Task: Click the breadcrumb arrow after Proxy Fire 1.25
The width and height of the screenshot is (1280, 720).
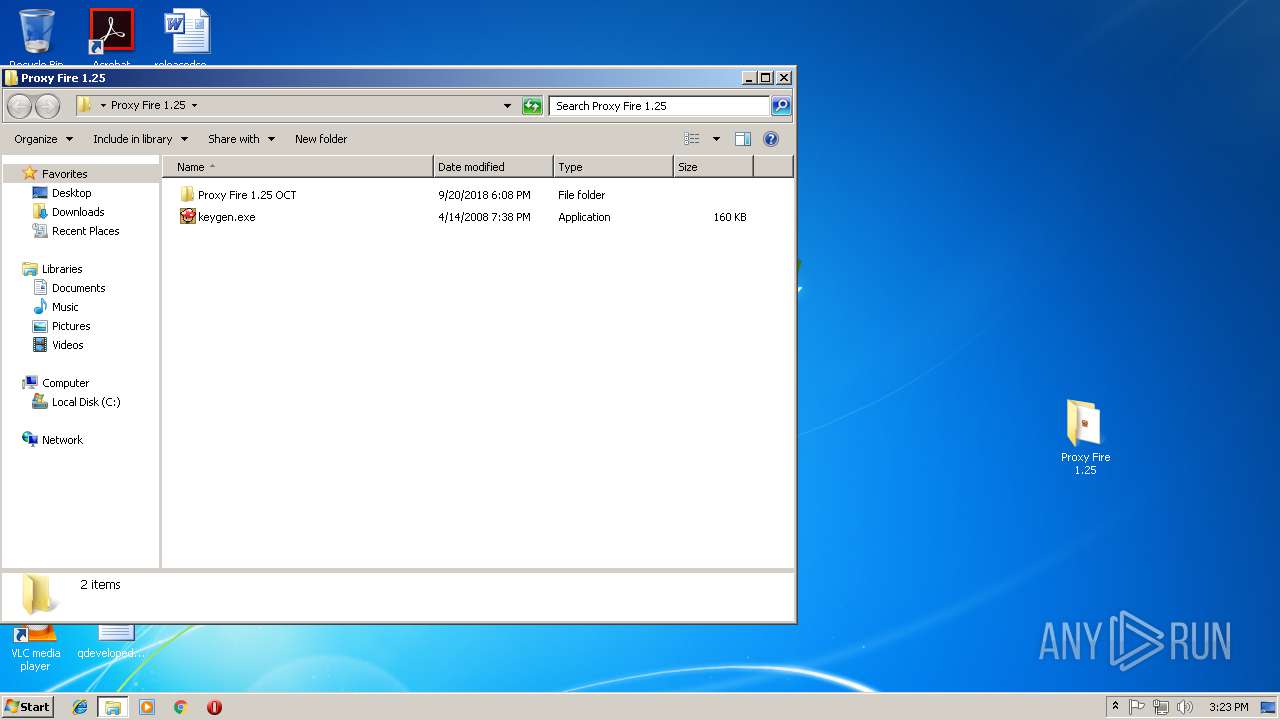Action: click(194, 105)
